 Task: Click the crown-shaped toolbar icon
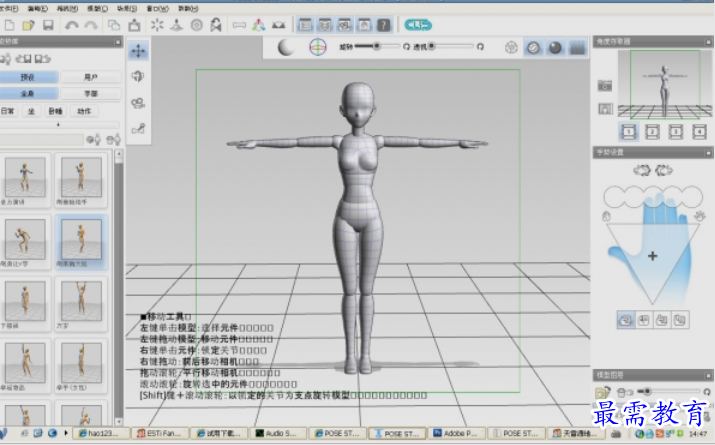click(x=278, y=25)
